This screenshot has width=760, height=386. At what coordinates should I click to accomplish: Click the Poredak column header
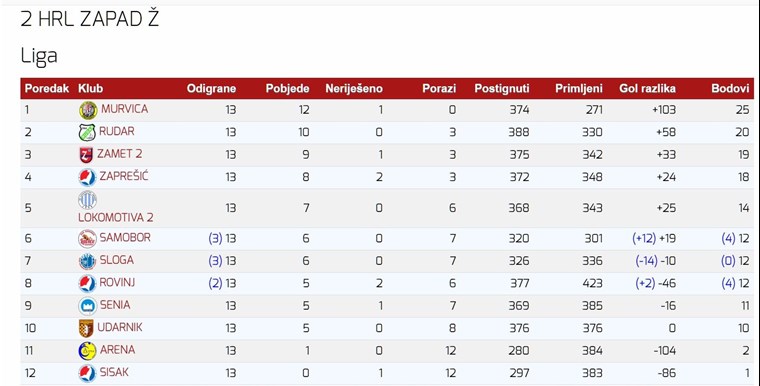tap(47, 88)
